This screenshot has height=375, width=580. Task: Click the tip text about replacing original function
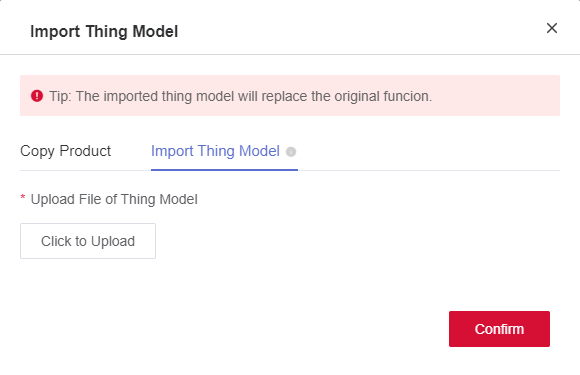[x=240, y=96]
